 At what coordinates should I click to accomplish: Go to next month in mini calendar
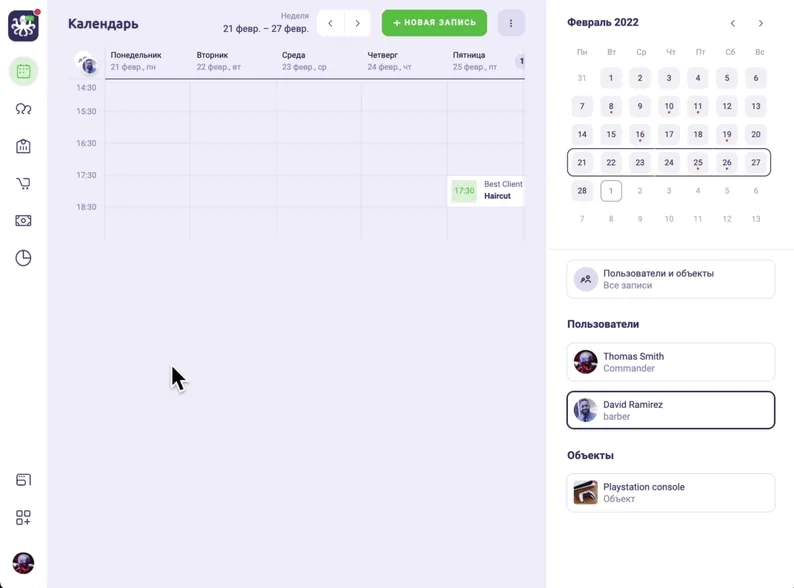[x=761, y=23]
